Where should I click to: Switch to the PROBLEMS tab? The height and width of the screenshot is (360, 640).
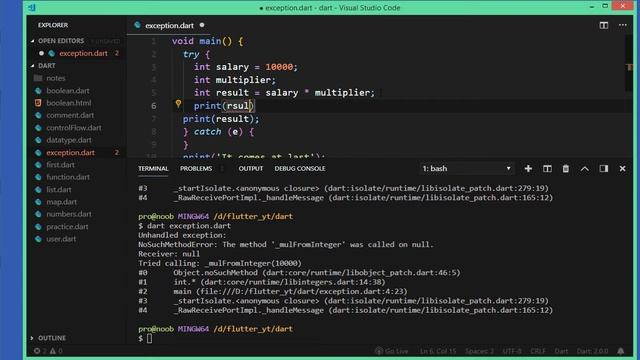point(196,169)
